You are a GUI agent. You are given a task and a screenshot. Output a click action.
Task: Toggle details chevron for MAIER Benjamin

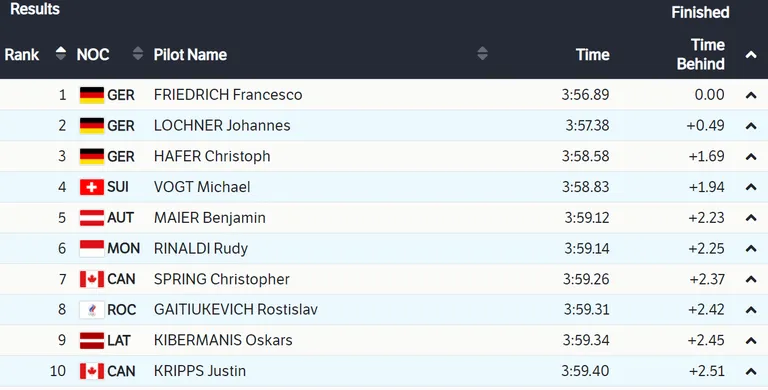[751, 218]
